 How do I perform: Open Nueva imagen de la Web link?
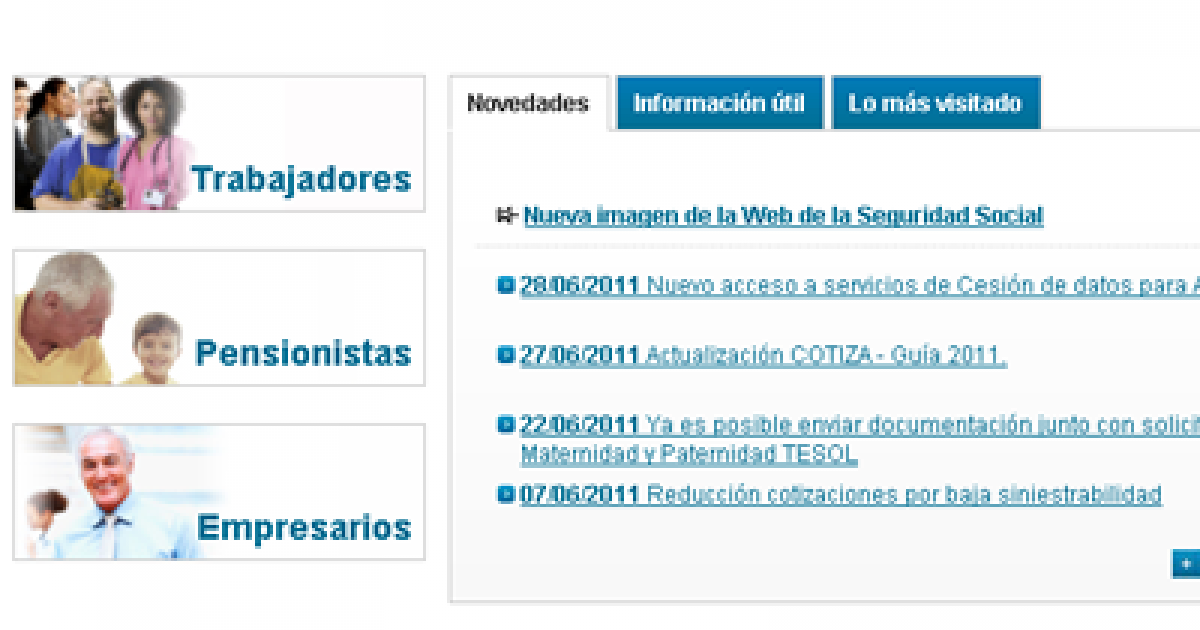click(783, 215)
